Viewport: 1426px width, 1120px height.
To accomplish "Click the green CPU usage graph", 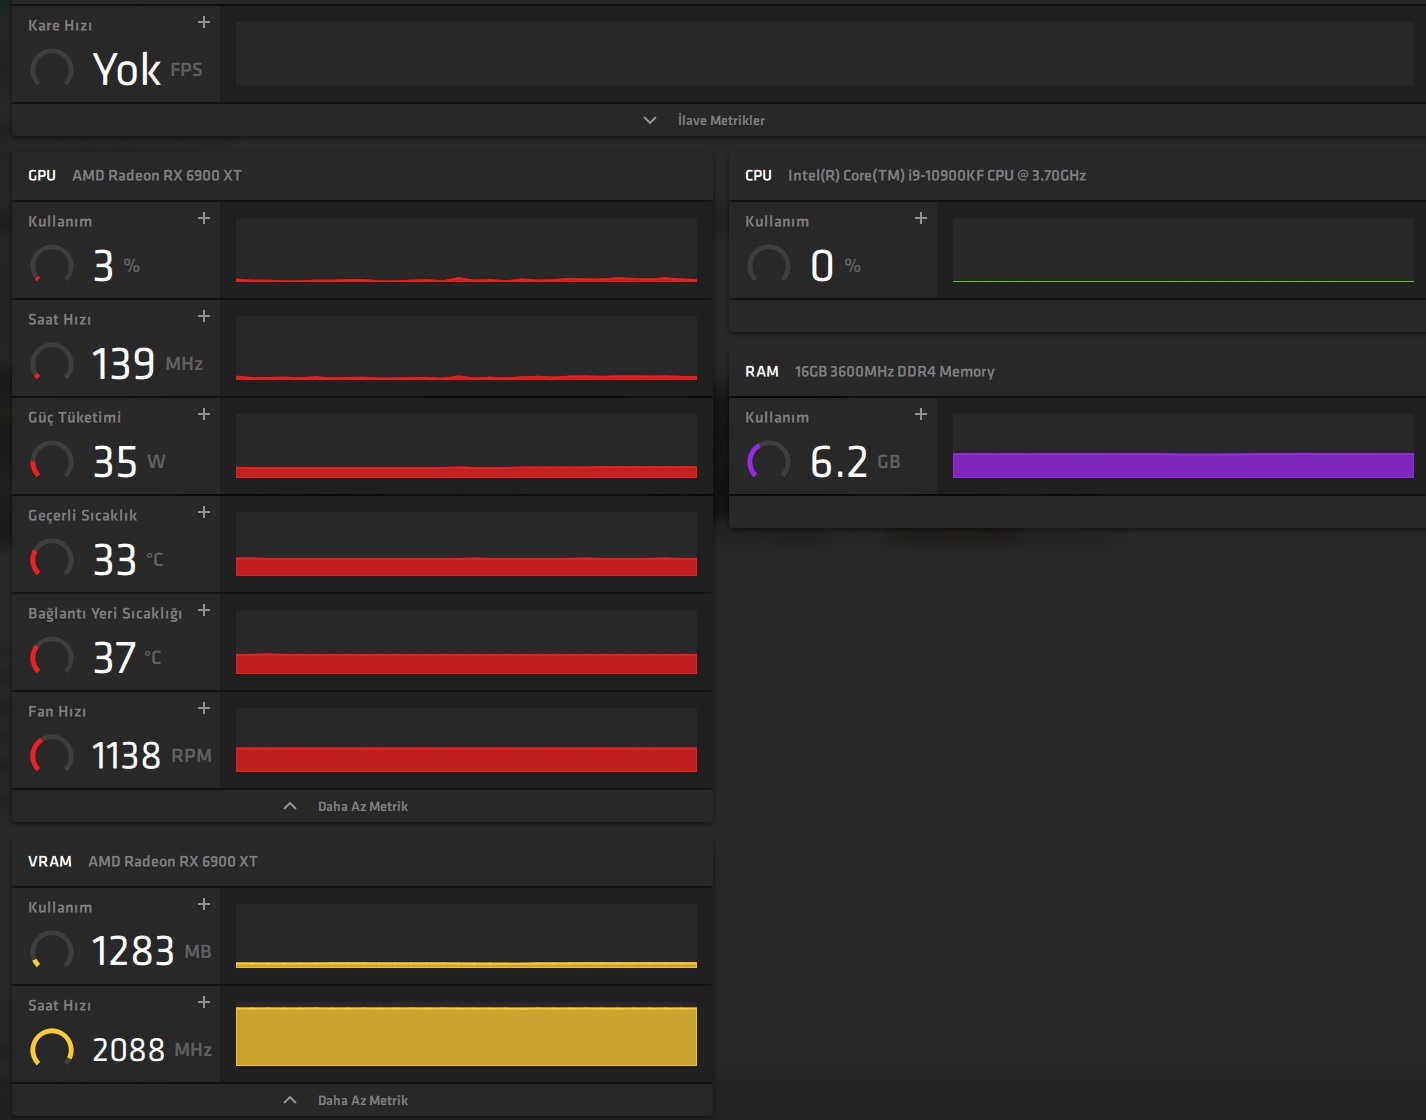I will tap(1183, 250).
